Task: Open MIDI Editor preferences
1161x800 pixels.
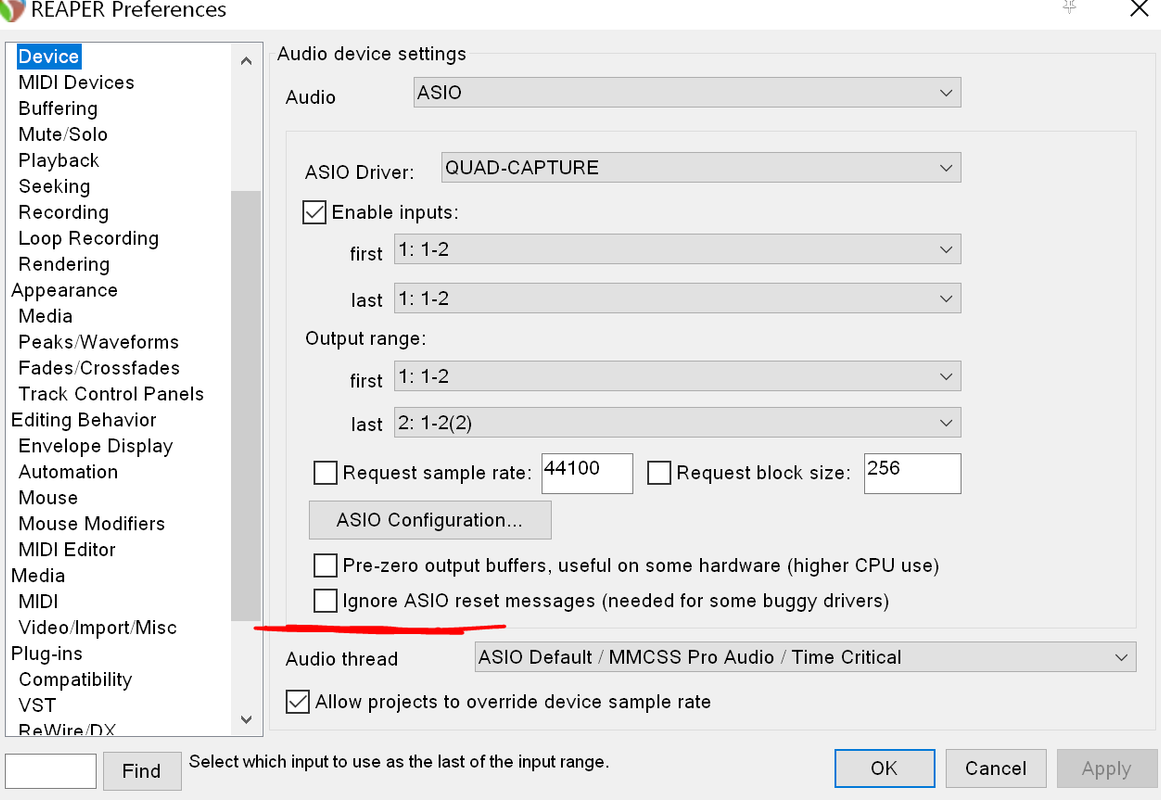Action: point(67,549)
